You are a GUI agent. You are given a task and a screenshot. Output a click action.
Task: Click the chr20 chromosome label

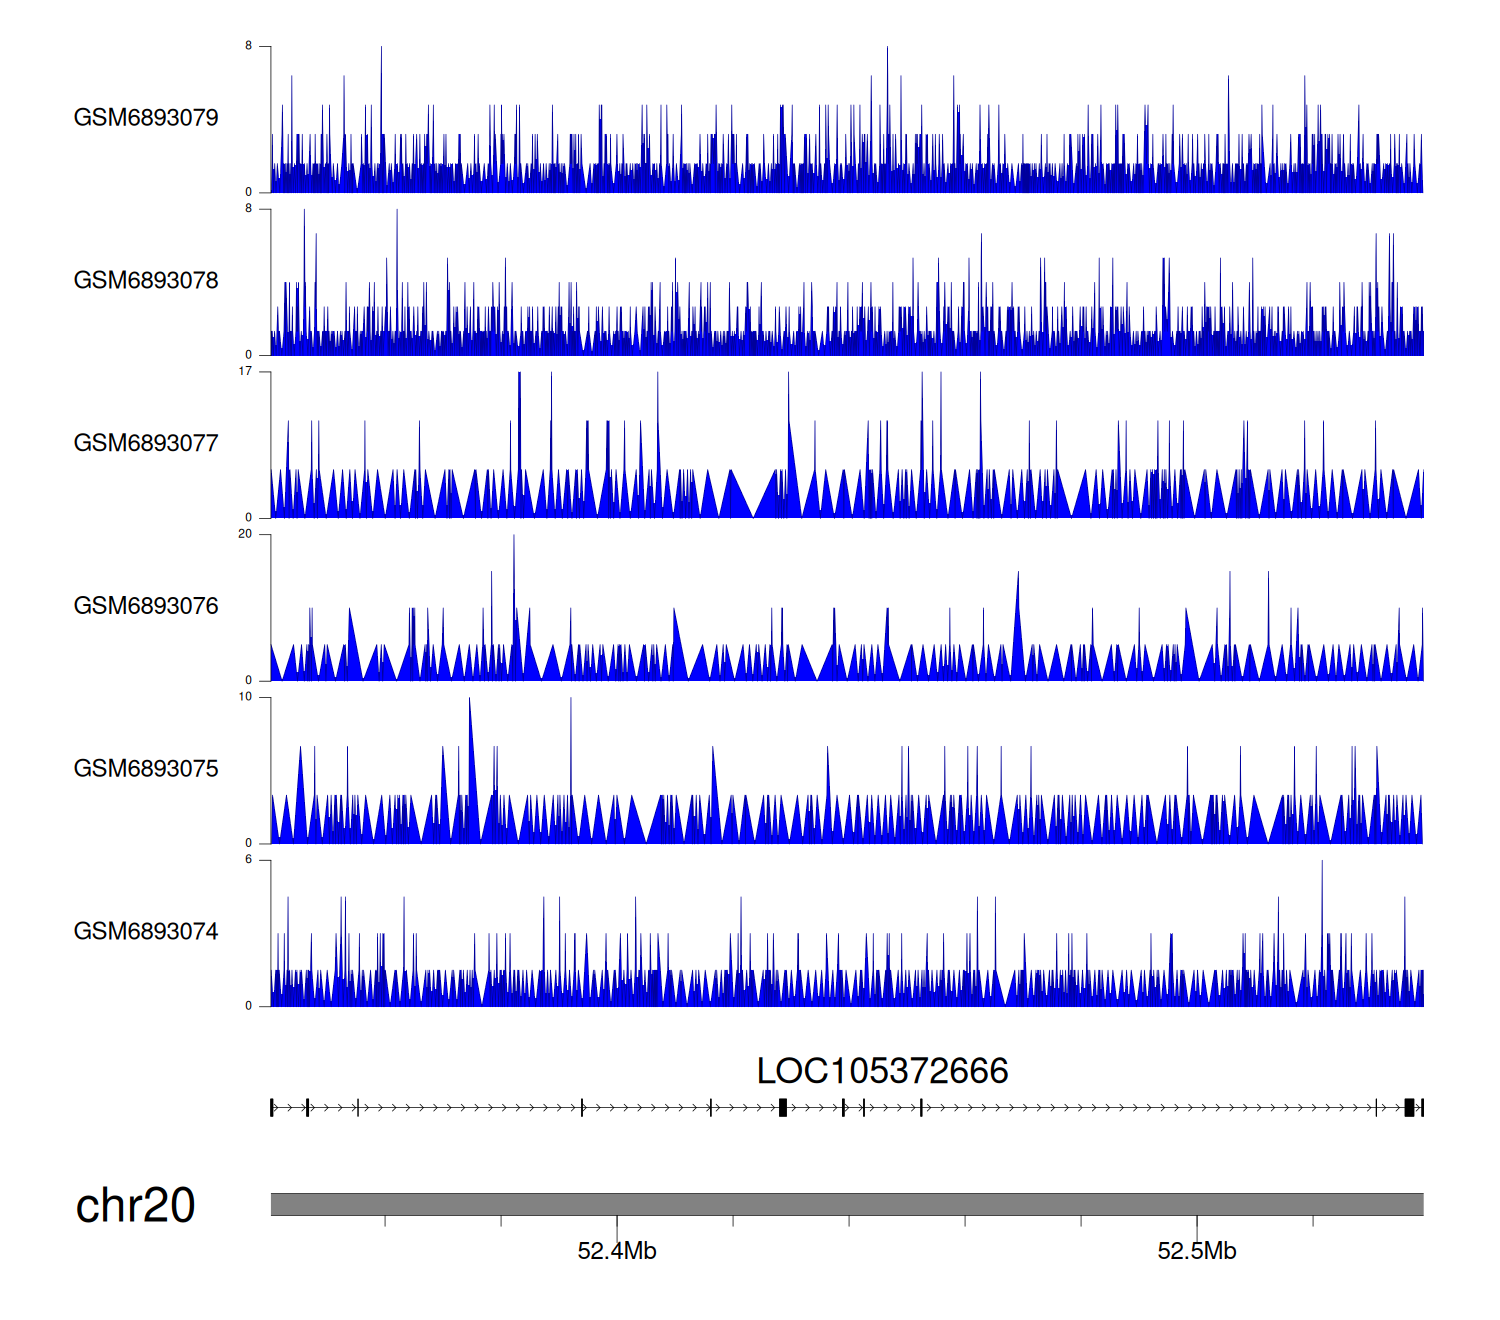pyautogui.click(x=135, y=1205)
